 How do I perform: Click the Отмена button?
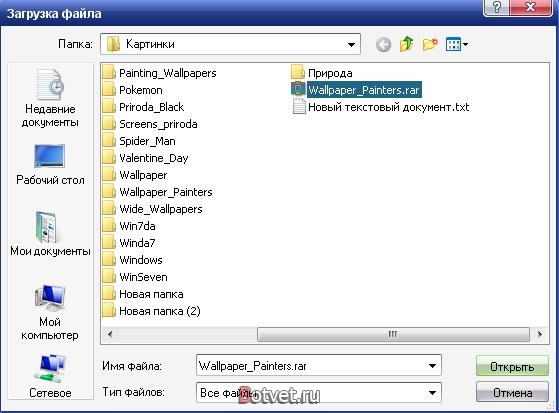pyautogui.click(x=512, y=392)
